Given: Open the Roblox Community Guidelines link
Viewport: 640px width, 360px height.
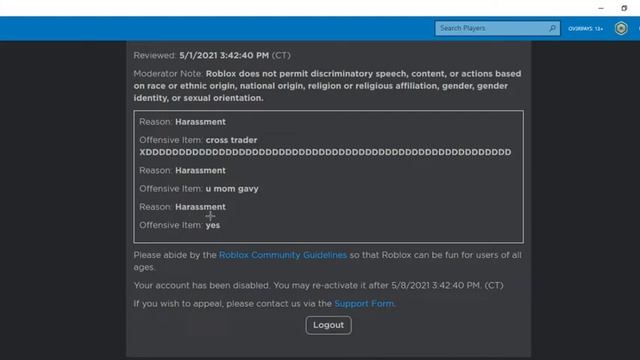Looking at the screenshot, I should pyautogui.click(x=283, y=255).
